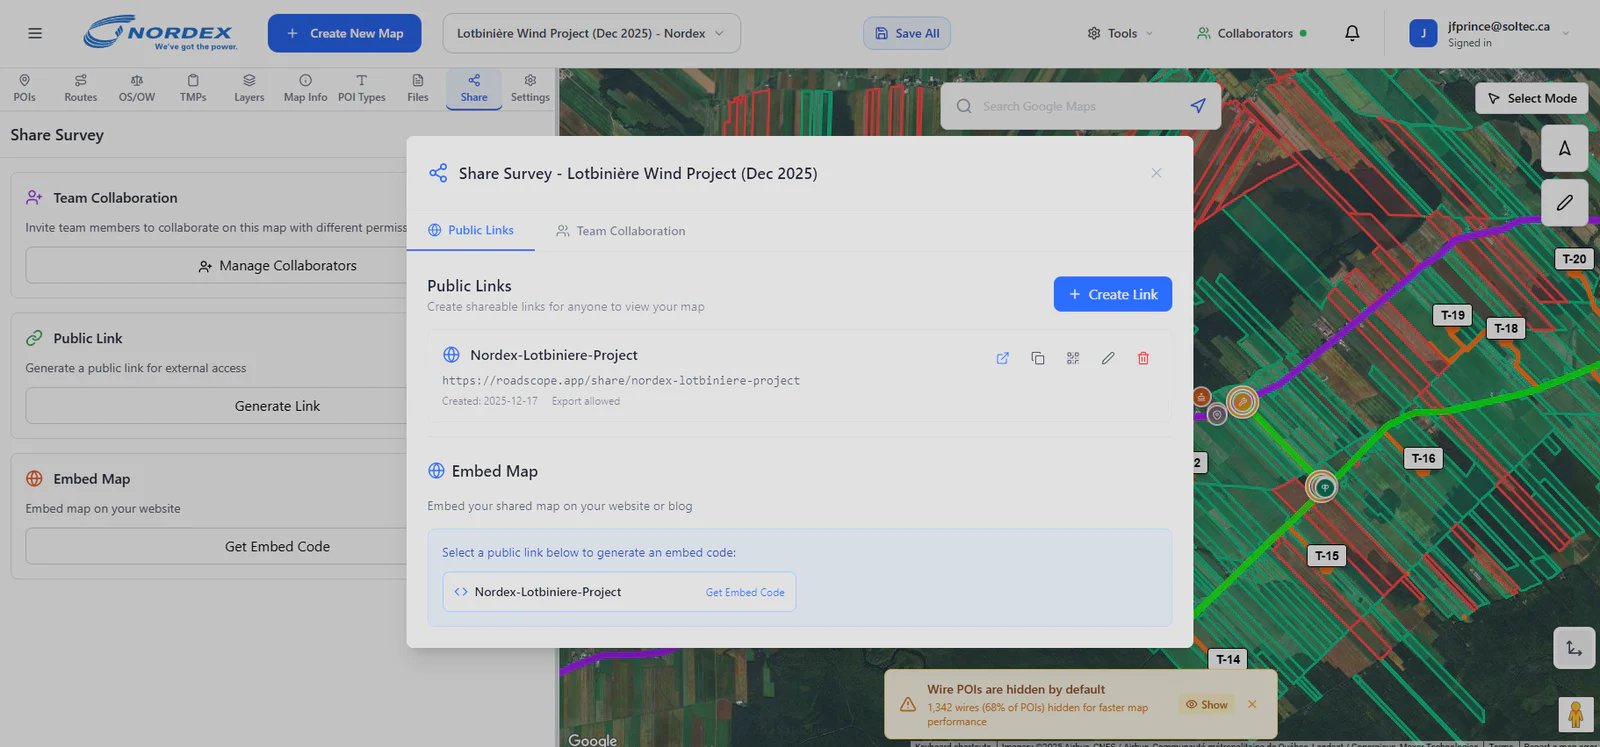The width and height of the screenshot is (1600, 747).
Task: Open the Files panel
Action: 418,88
